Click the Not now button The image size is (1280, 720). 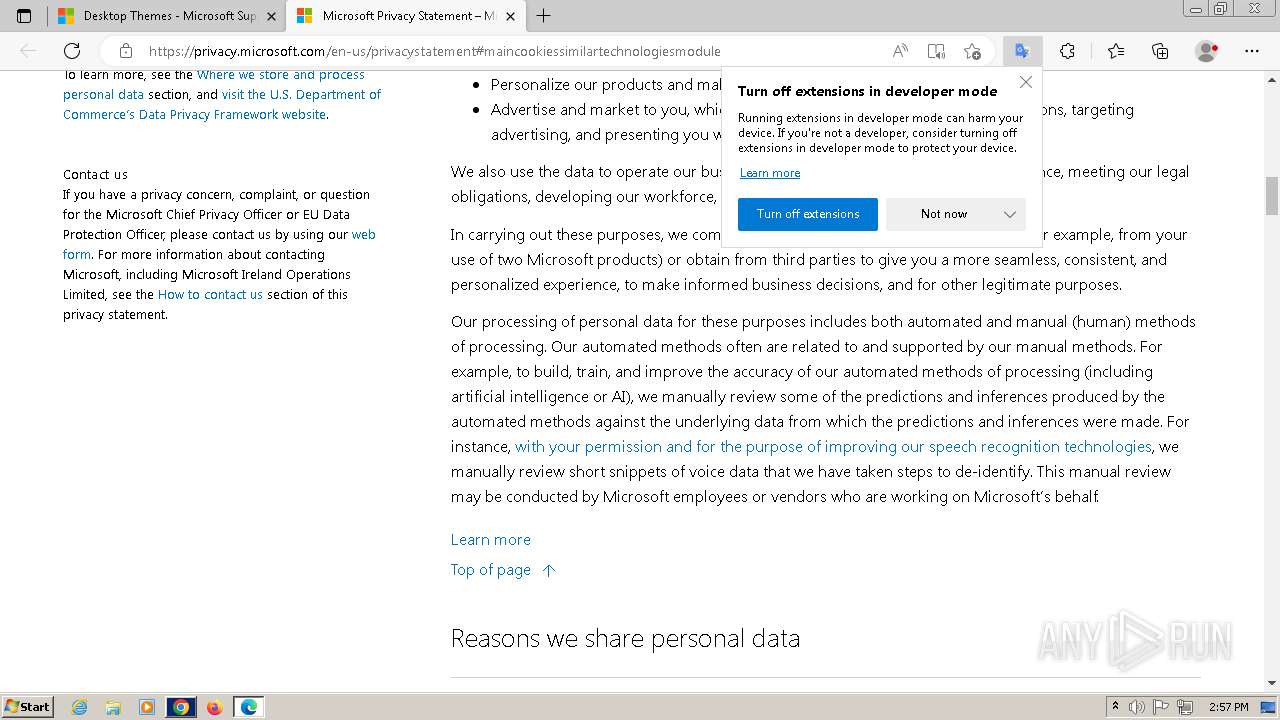pyautogui.click(x=944, y=214)
